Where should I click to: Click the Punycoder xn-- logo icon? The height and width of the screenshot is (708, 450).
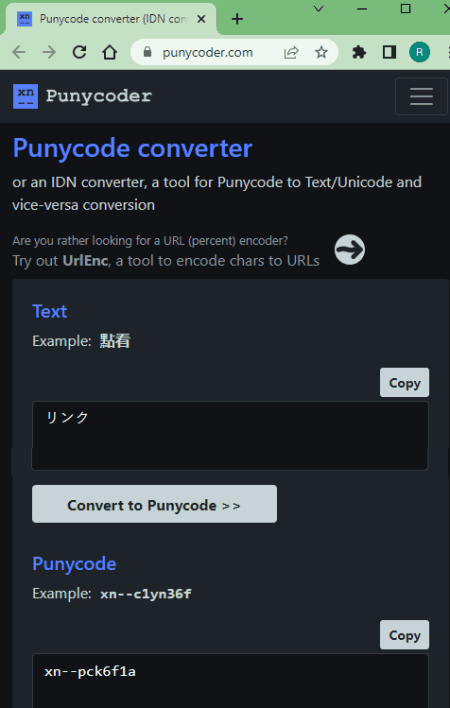[25, 96]
